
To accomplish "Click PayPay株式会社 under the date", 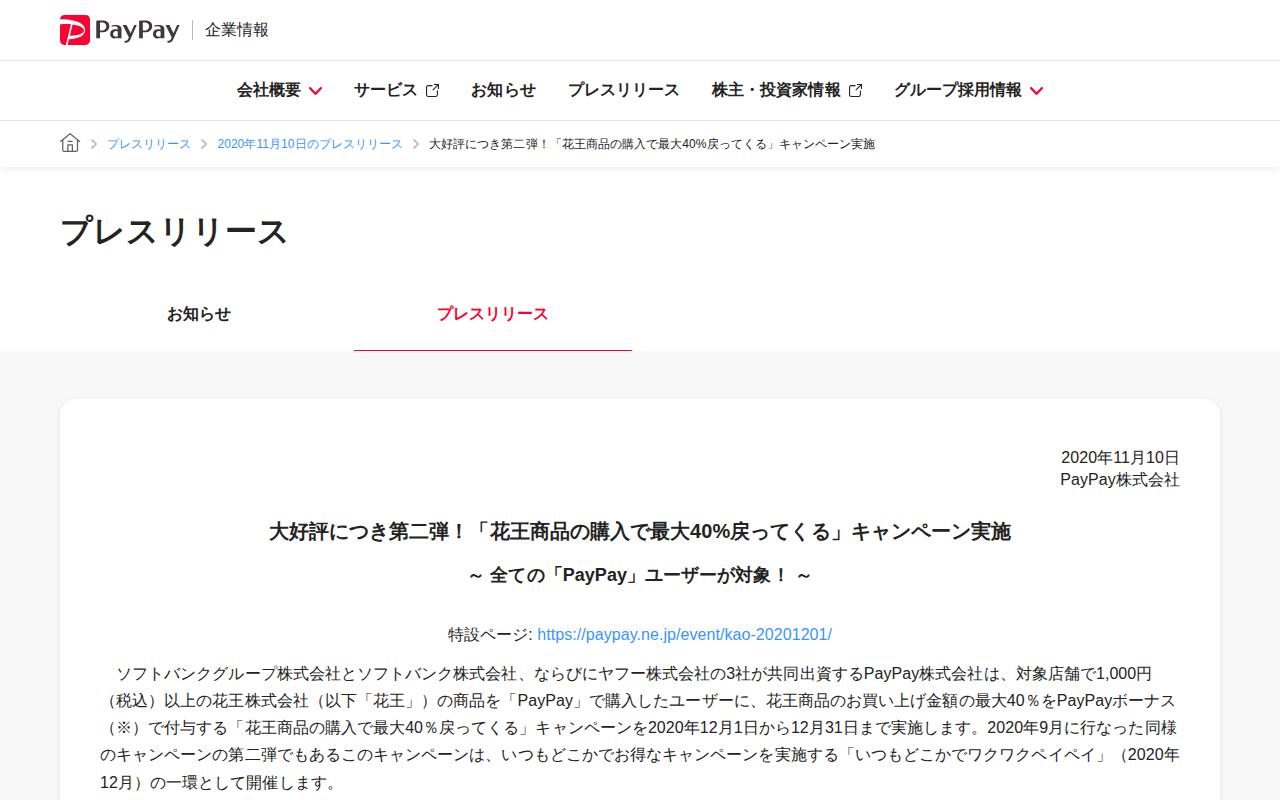I will coord(1120,480).
